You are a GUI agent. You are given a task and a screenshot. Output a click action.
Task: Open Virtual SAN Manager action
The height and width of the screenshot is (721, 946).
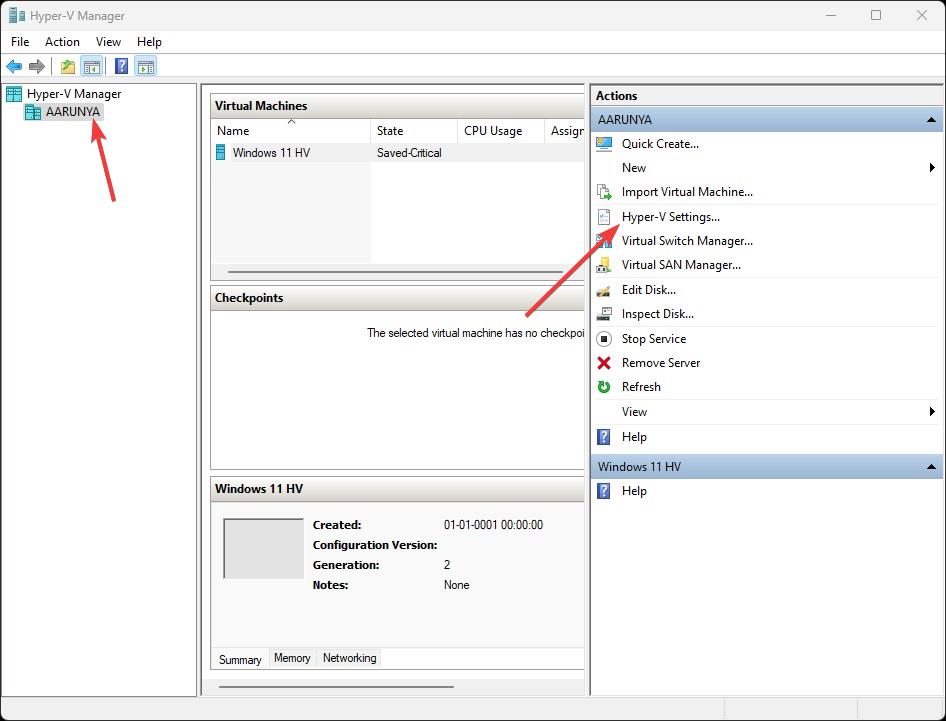click(x=681, y=265)
